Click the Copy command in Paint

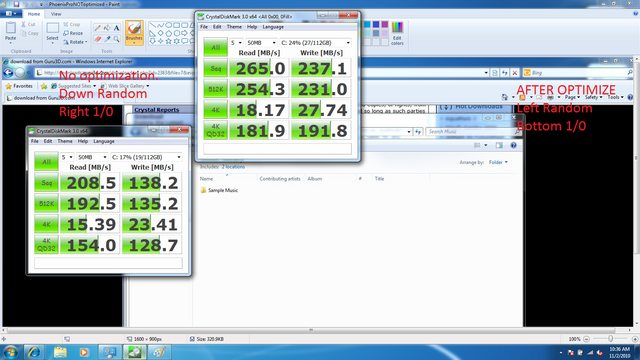(x=30, y=33)
